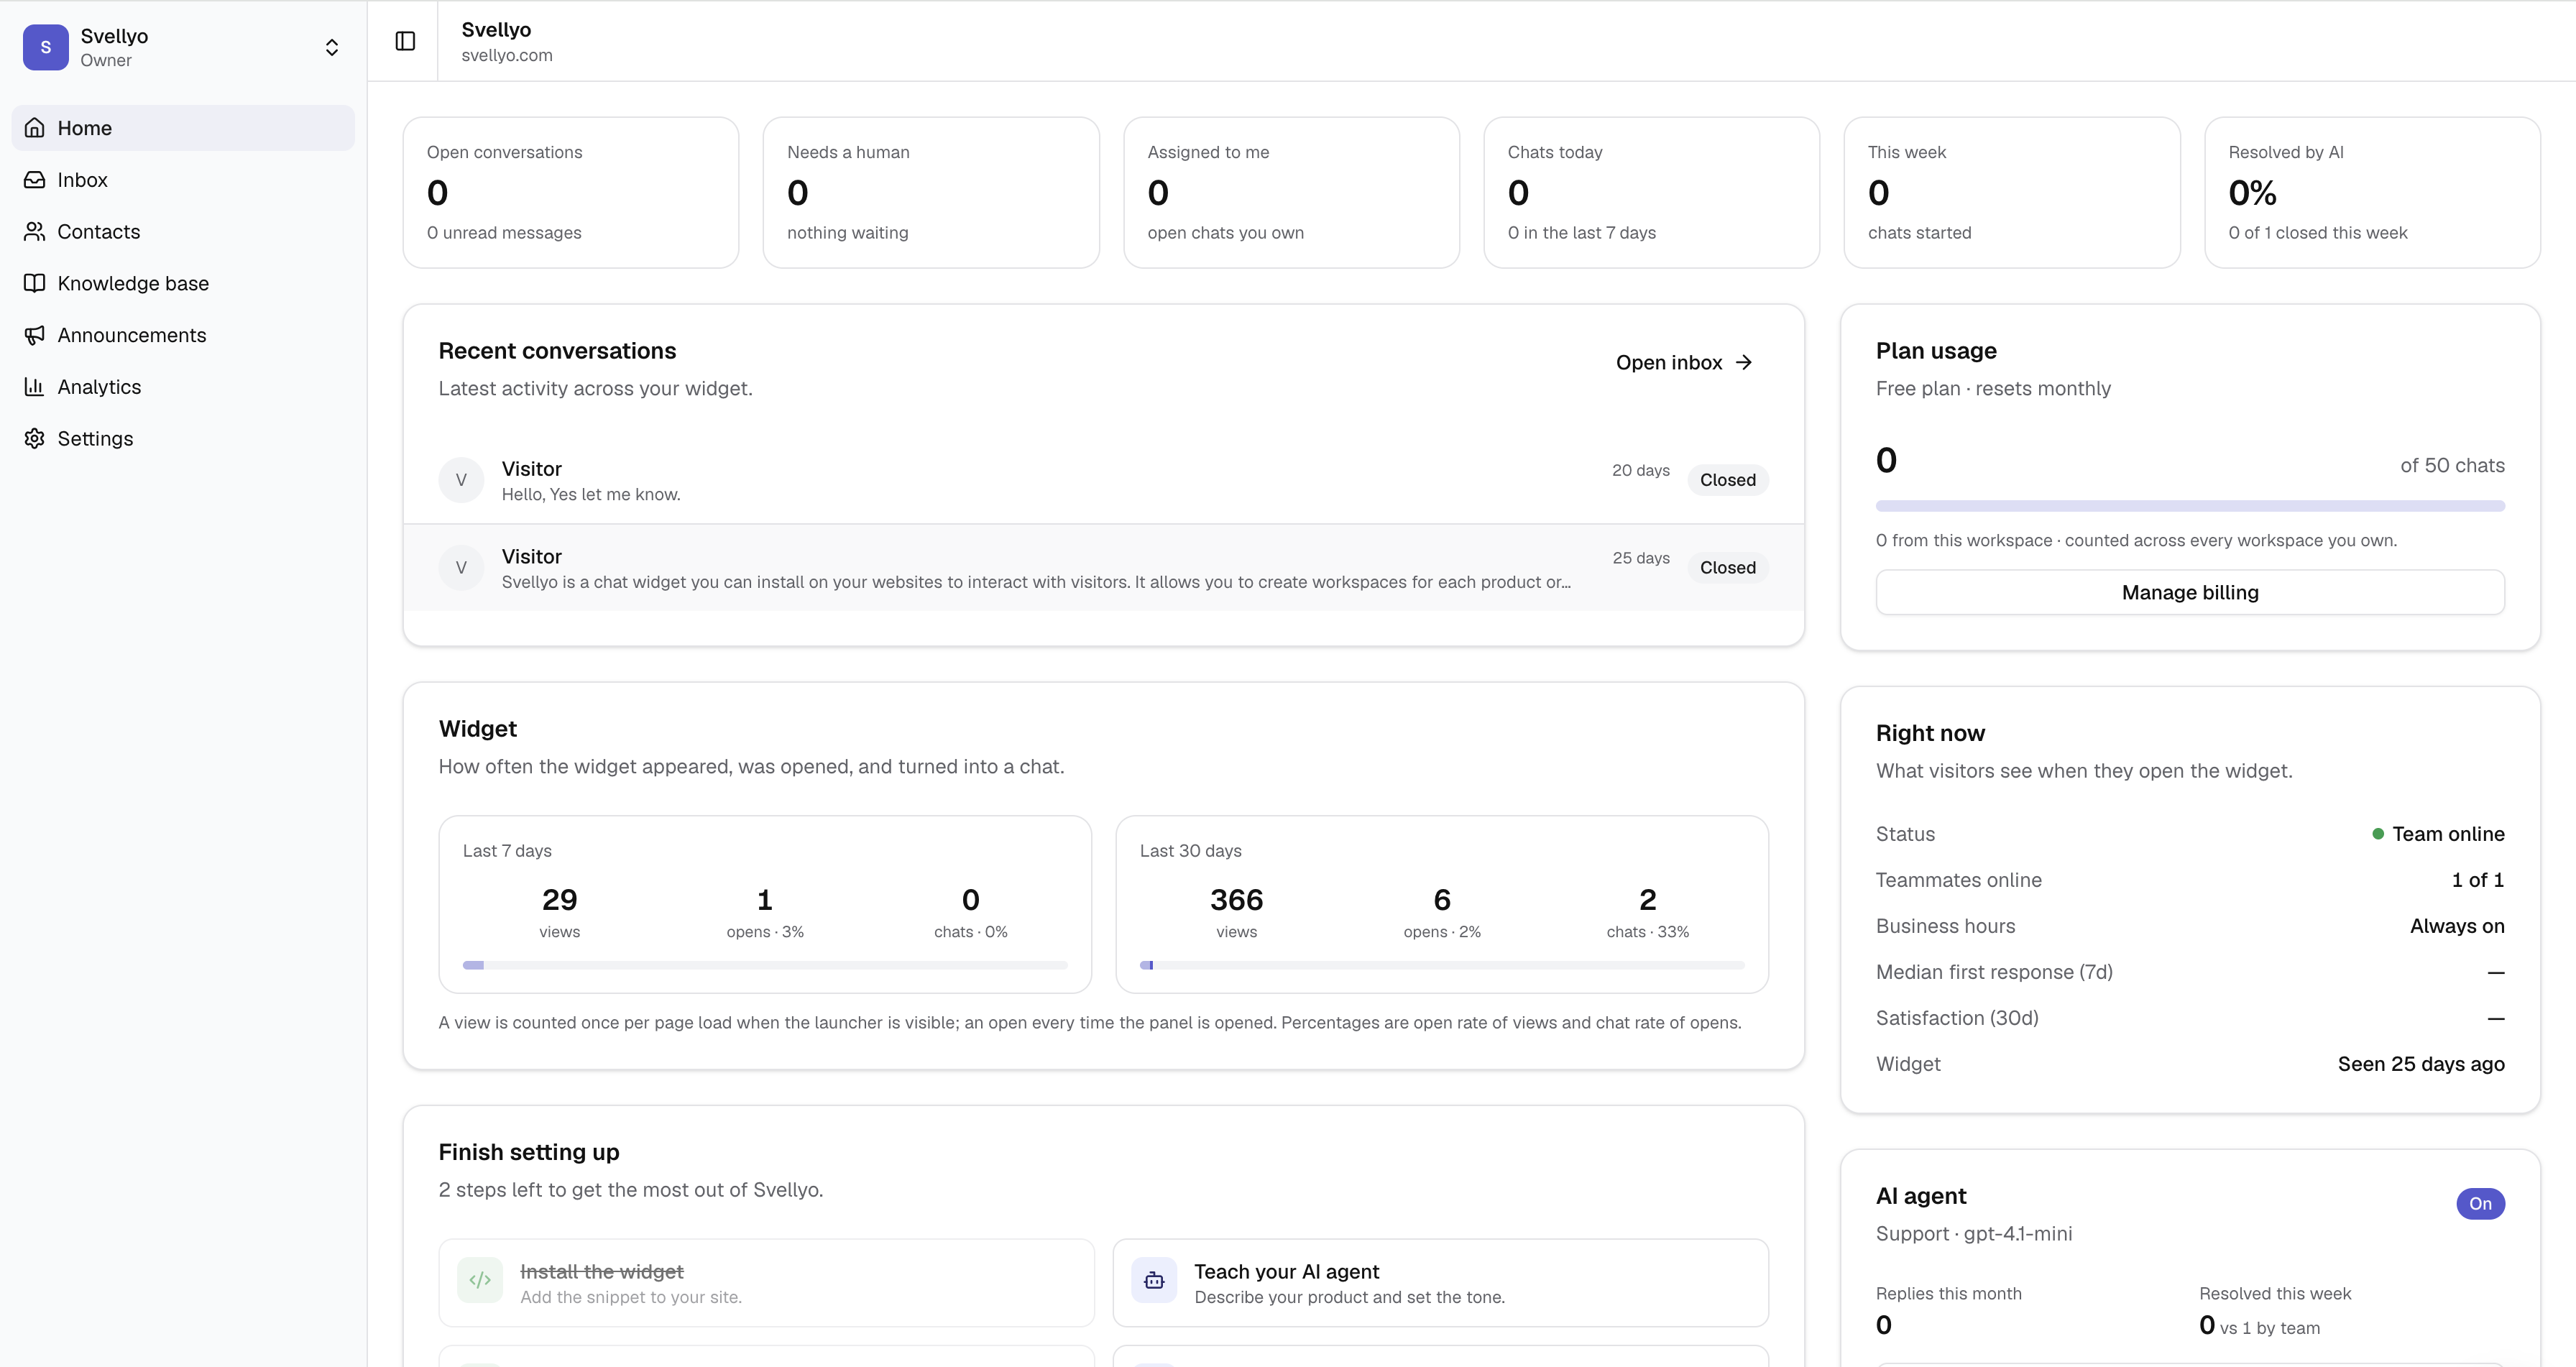
Task: Follow the Open inbox link
Action: [1684, 362]
